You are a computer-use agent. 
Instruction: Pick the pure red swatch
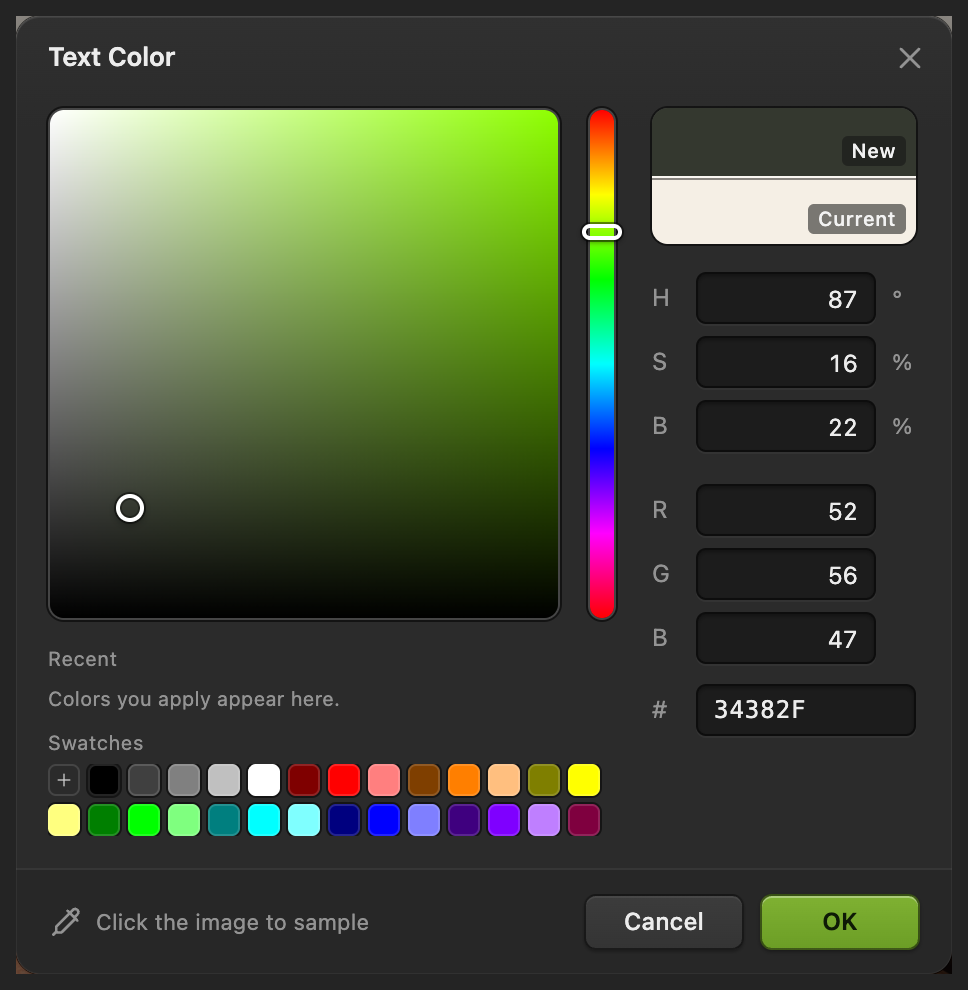[344, 780]
